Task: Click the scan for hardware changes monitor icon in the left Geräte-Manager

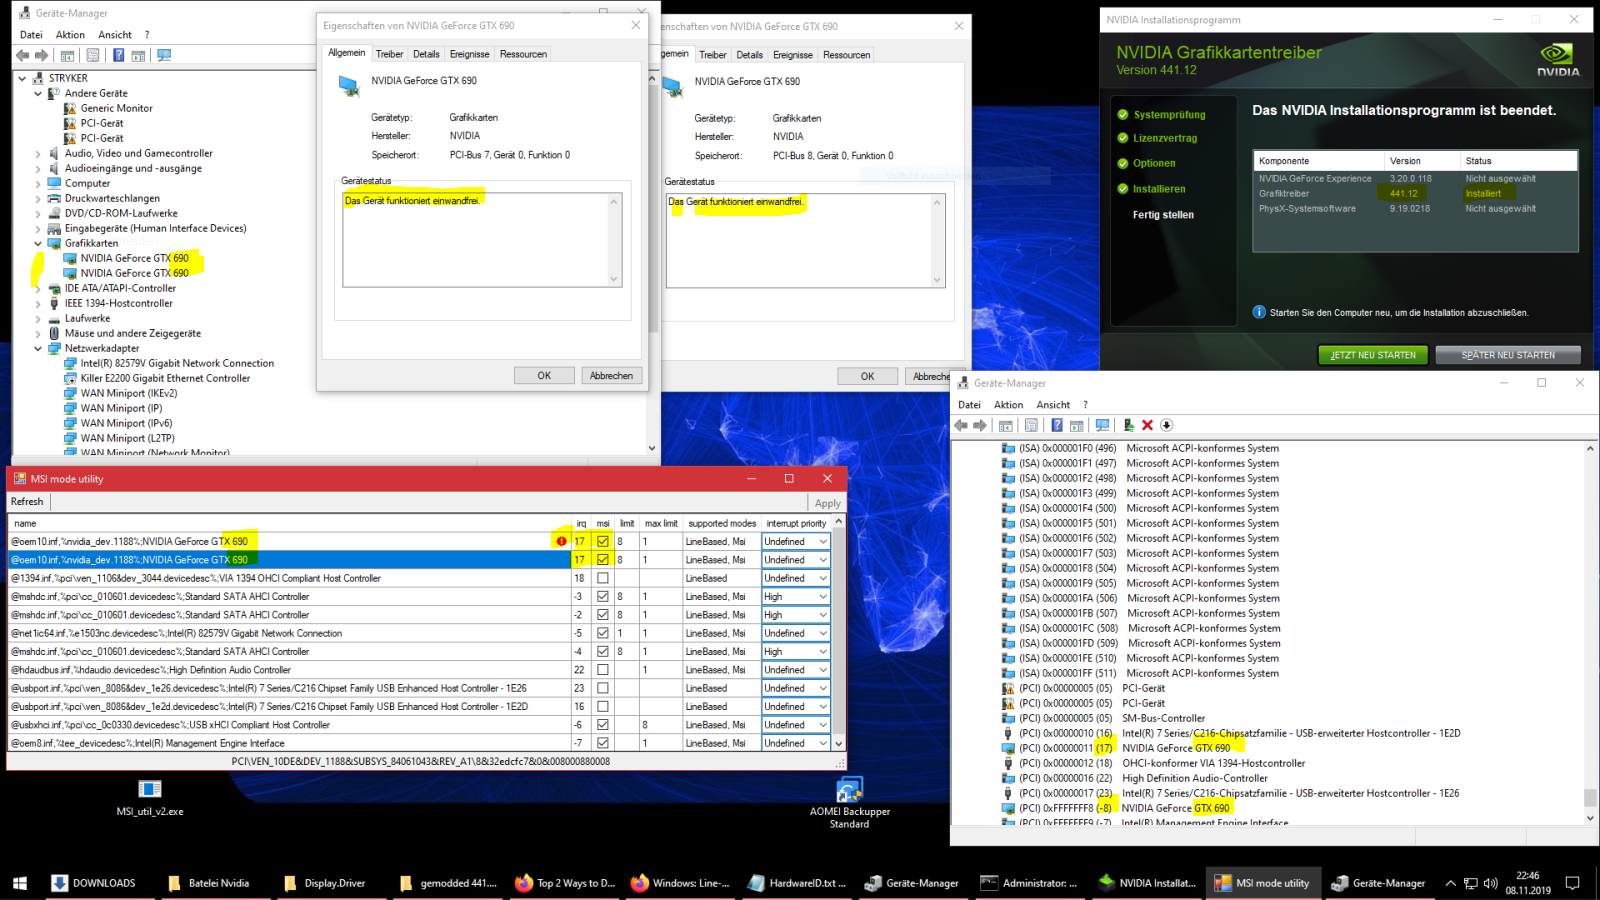Action: coord(164,55)
